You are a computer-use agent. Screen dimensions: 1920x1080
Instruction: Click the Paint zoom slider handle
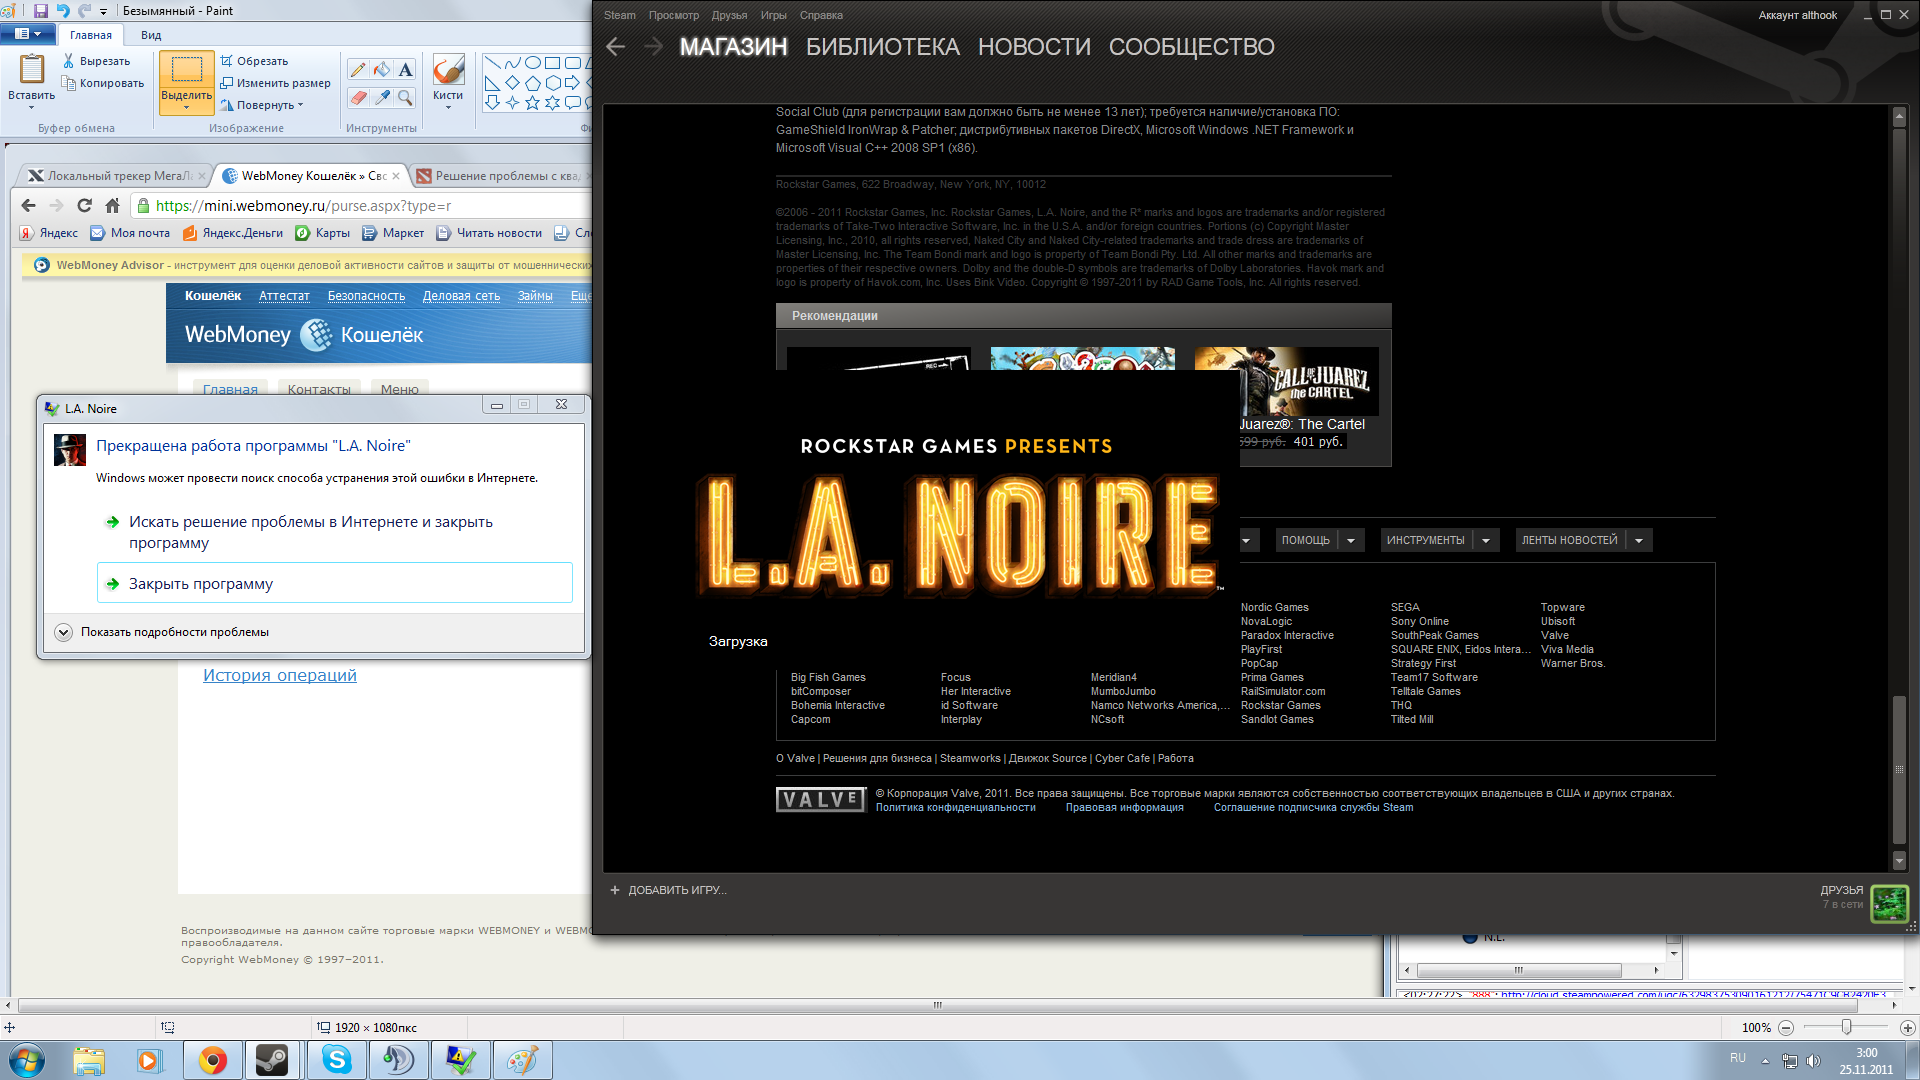click(1847, 1027)
